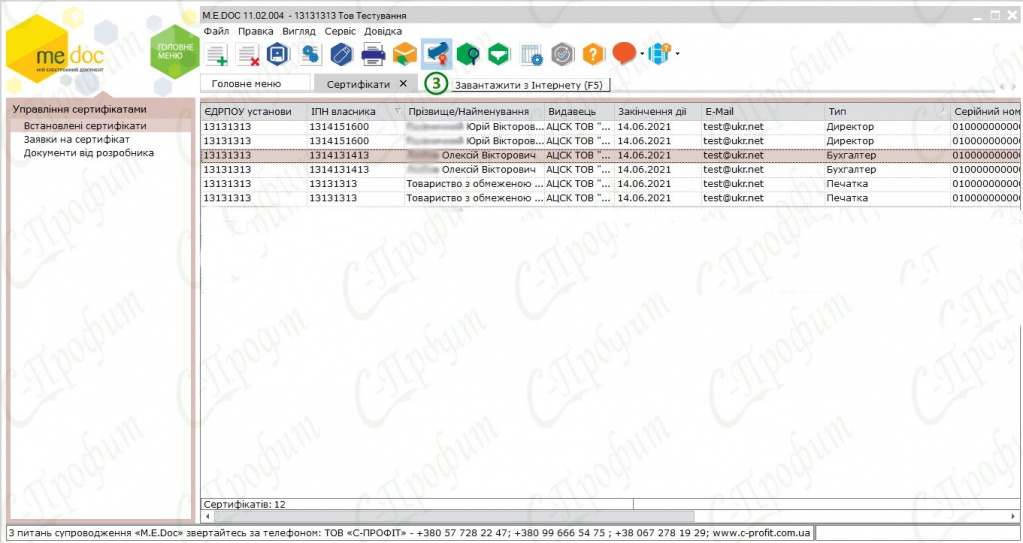
Task: Click www.c-profit.com.ua in the status bar
Action: click(x=759, y=533)
